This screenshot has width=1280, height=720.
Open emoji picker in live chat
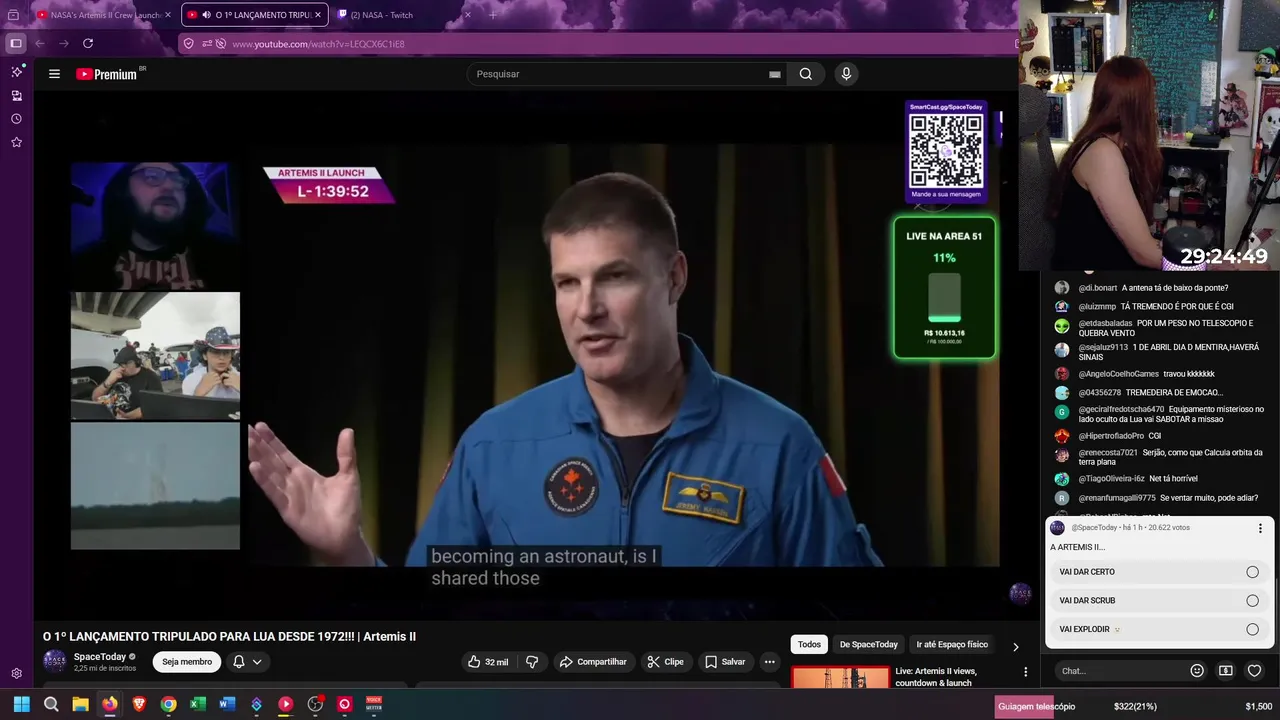[1197, 671]
